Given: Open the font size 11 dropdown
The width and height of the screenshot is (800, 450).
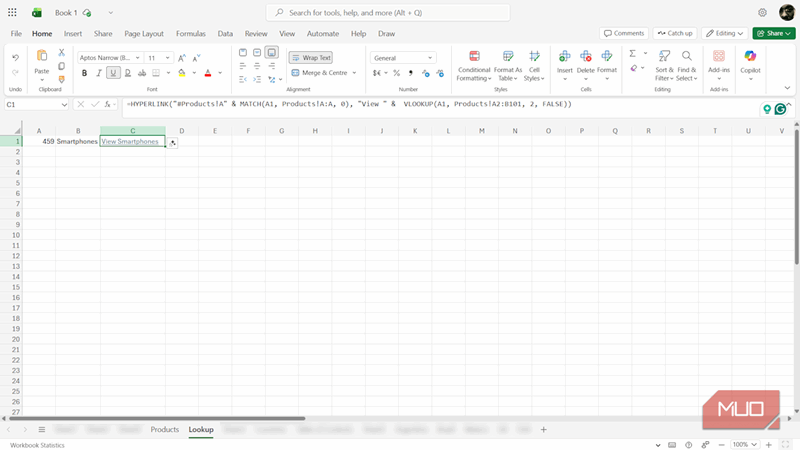Looking at the screenshot, I should tap(167, 58).
